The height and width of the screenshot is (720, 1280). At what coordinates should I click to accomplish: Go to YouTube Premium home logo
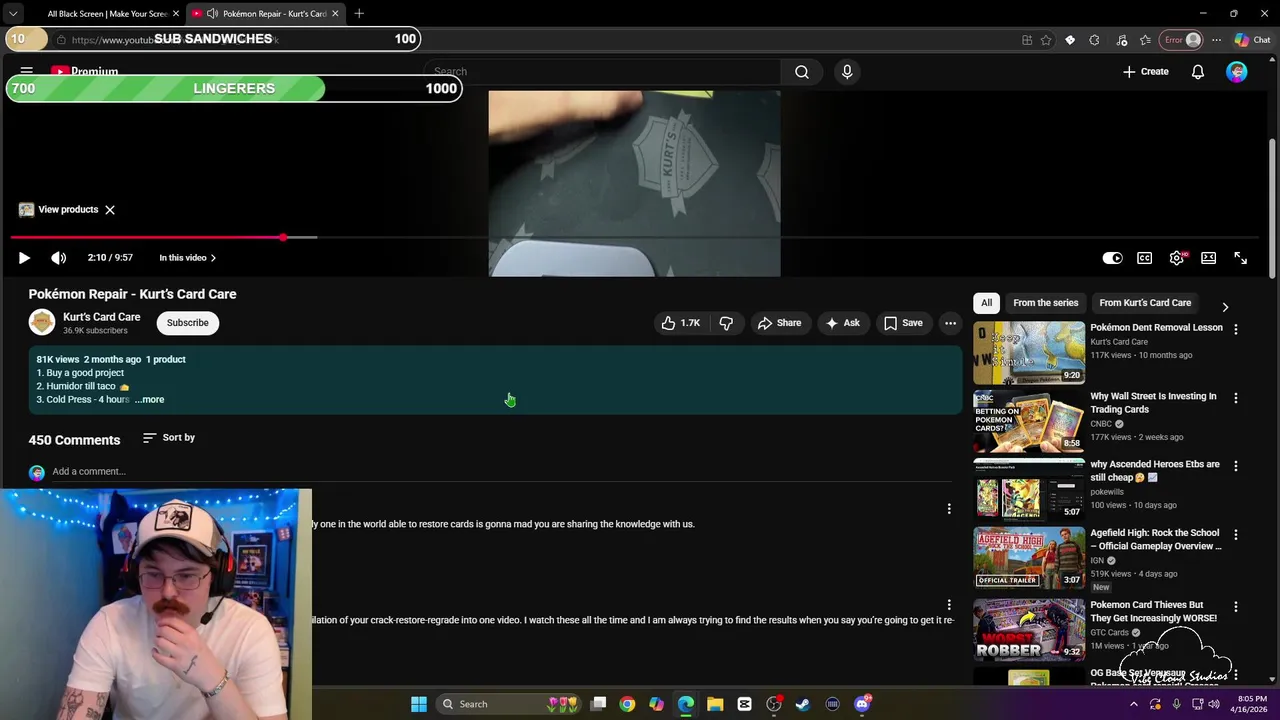click(84, 72)
